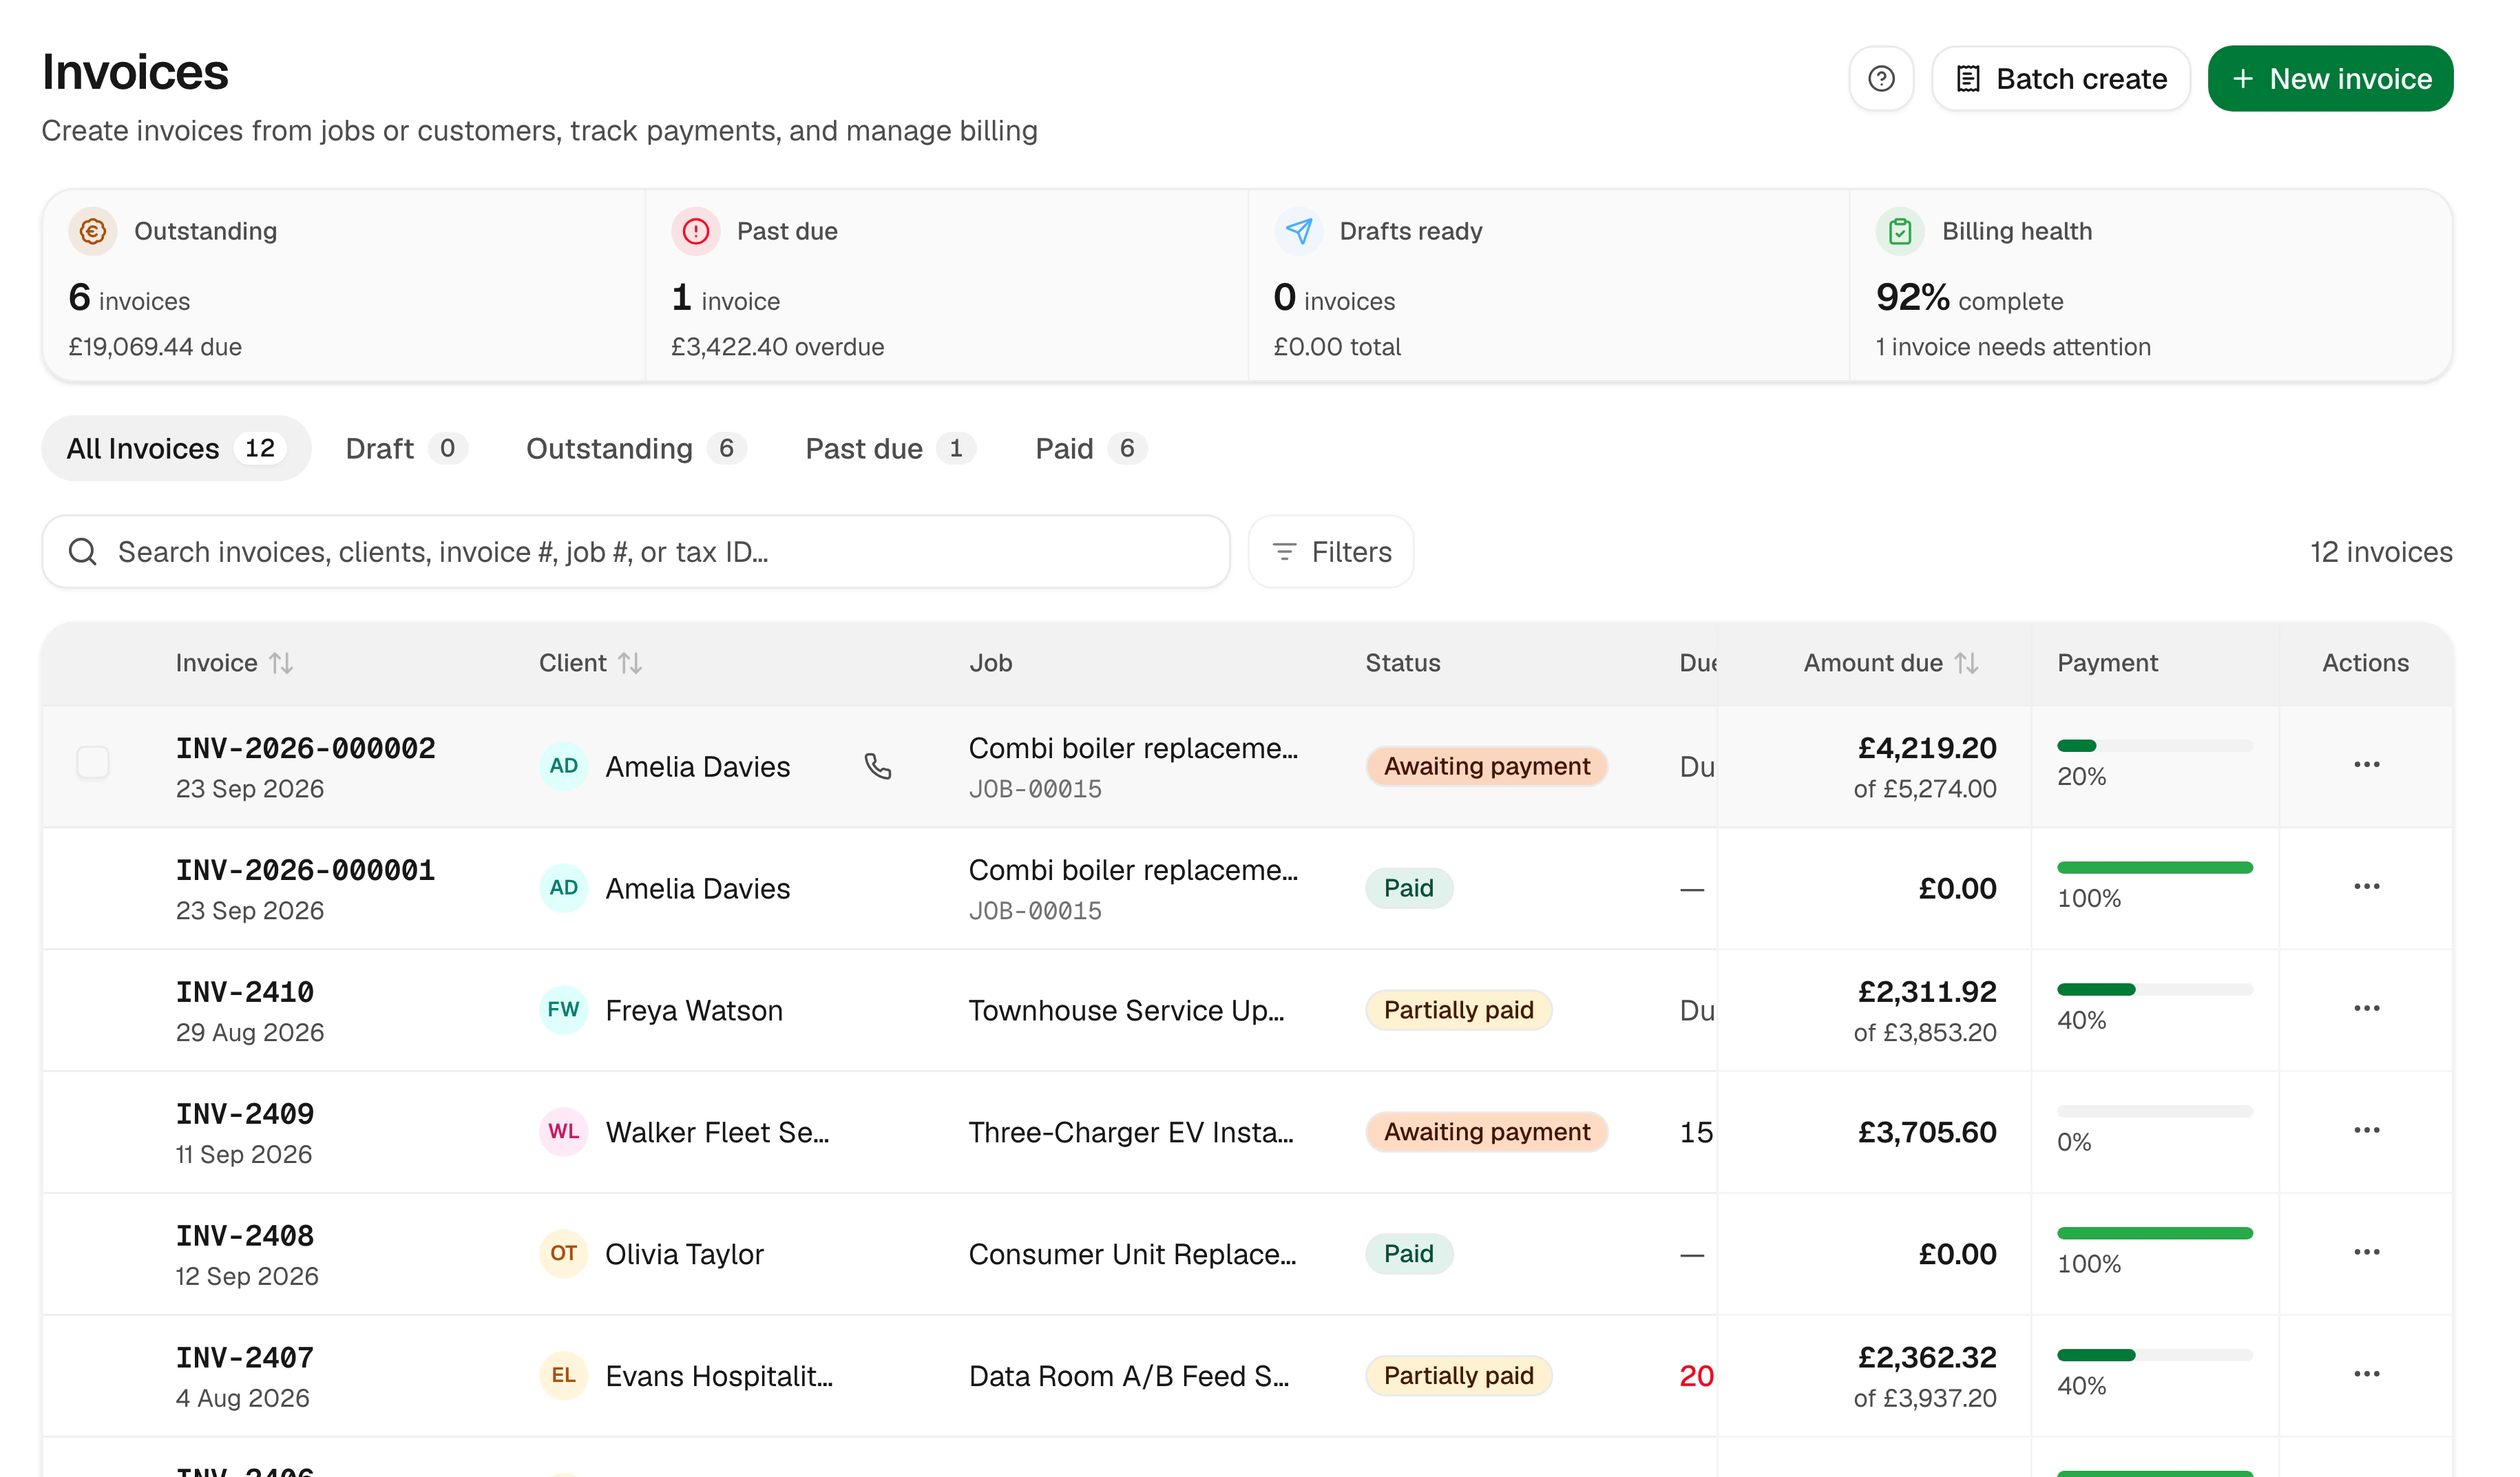
Task: Click Three-Charger EV Insta… job
Action: point(1131,1132)
